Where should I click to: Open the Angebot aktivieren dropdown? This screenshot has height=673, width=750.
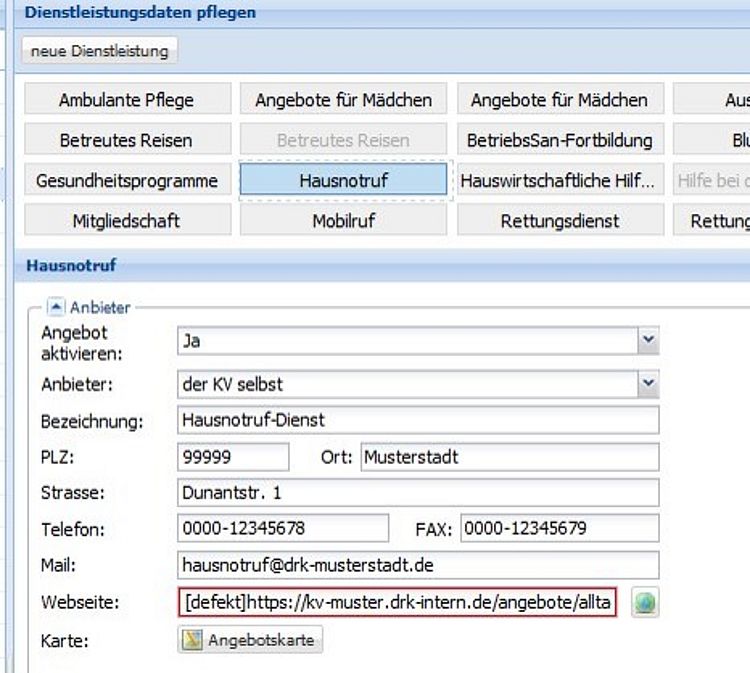pyautogui.click(x=648, y=341)
